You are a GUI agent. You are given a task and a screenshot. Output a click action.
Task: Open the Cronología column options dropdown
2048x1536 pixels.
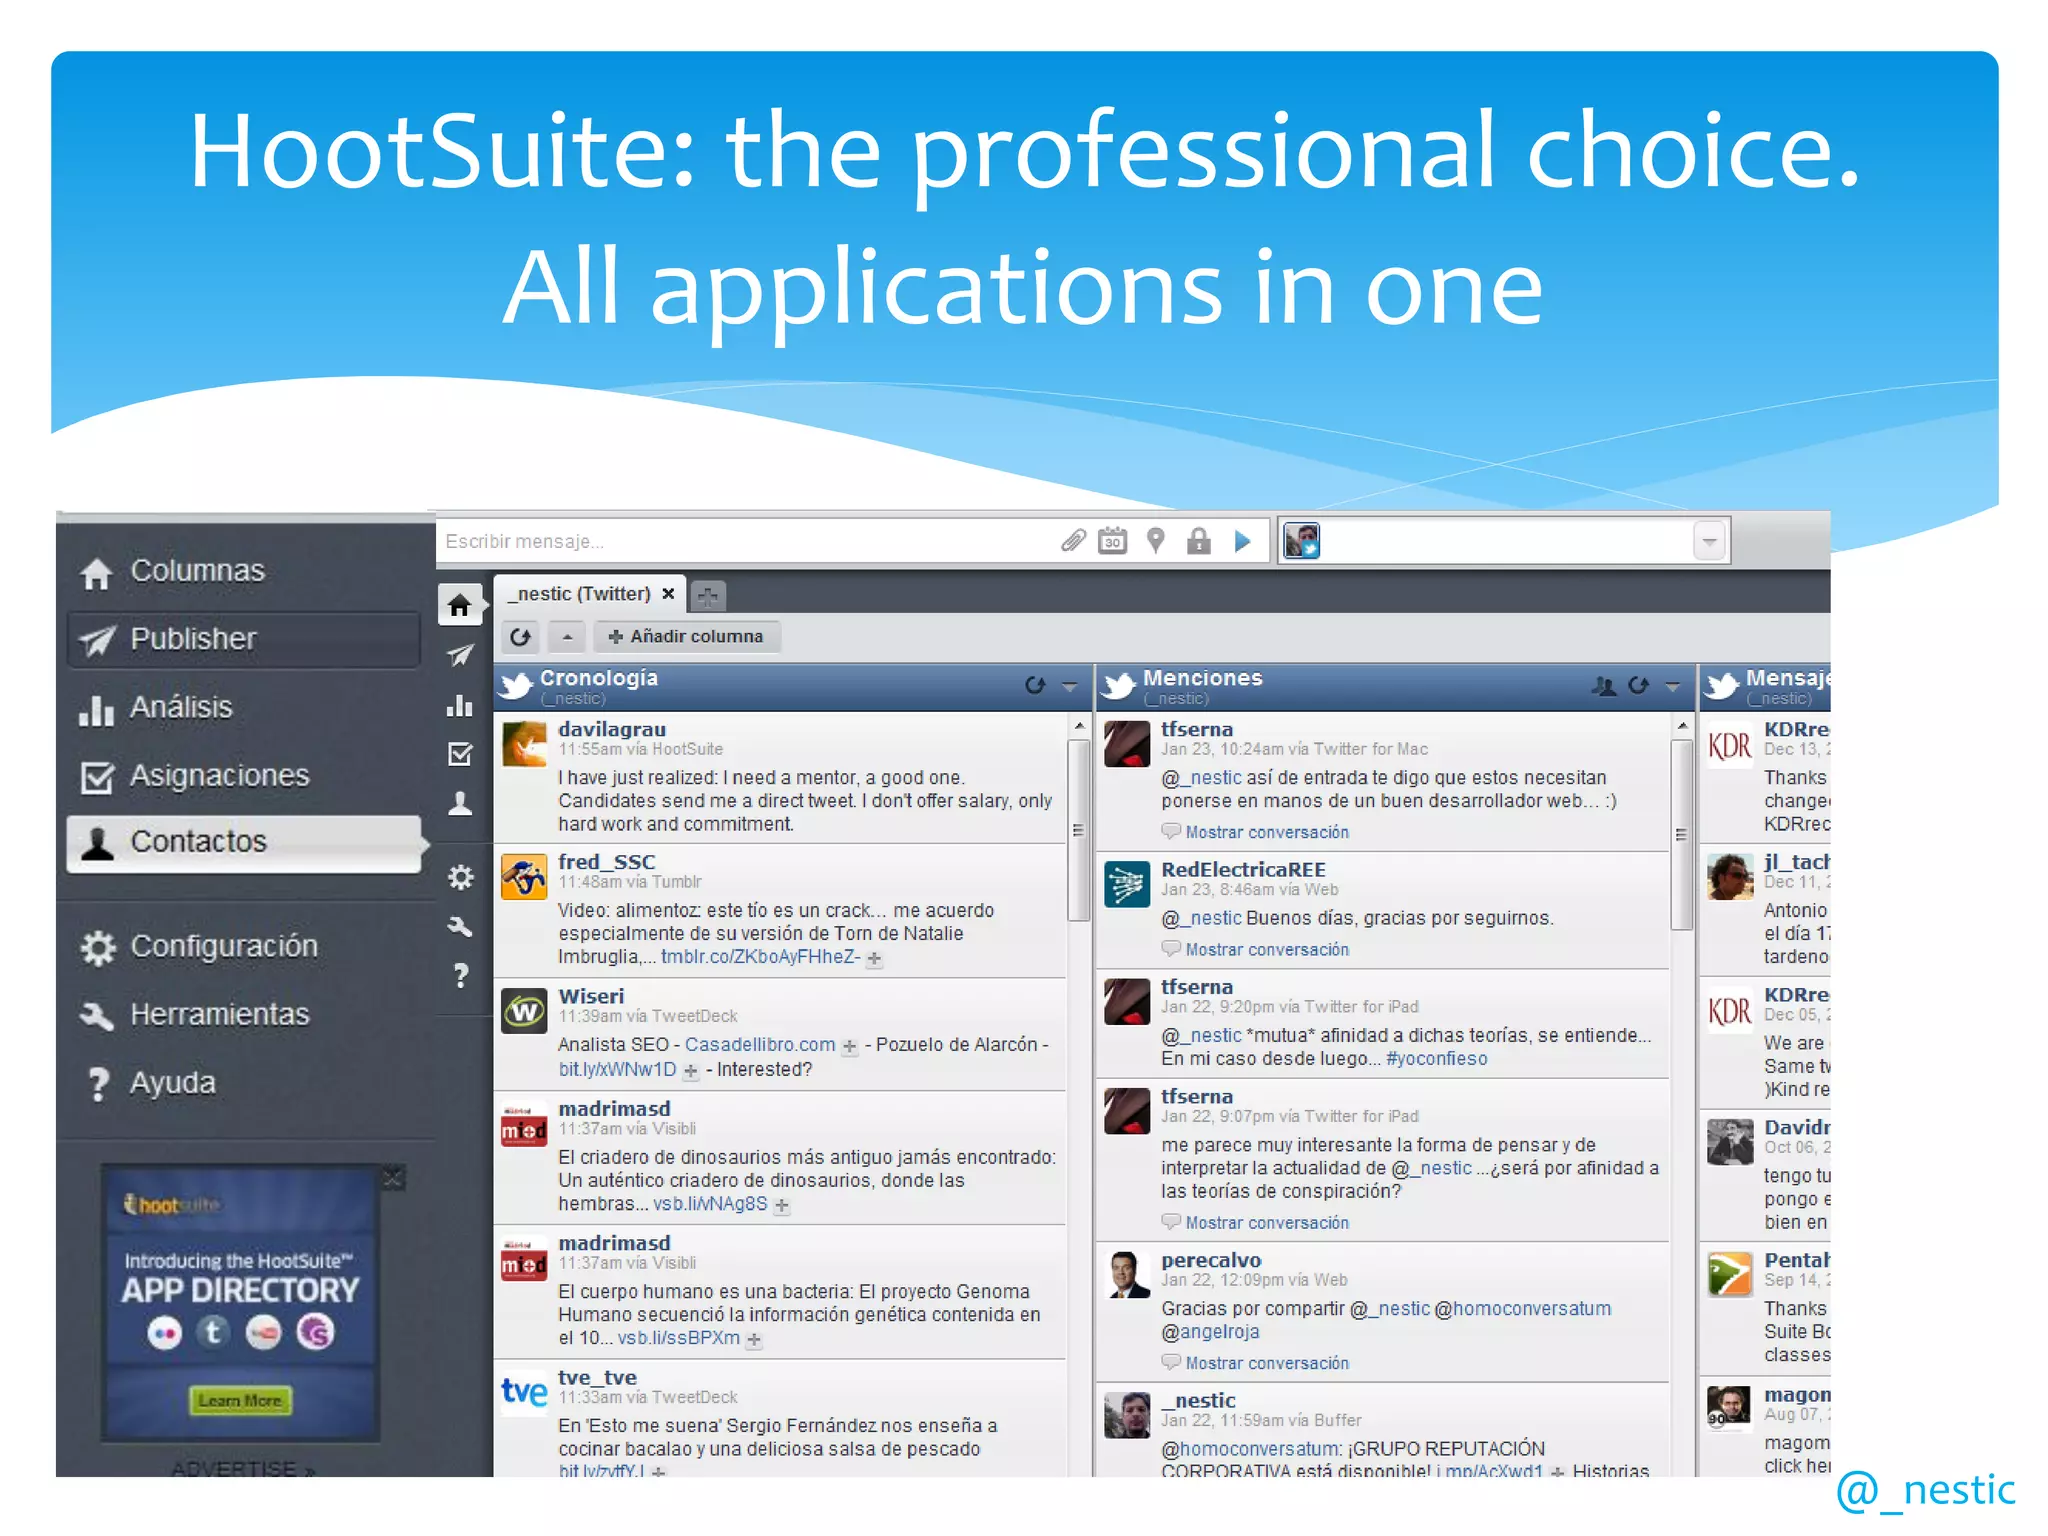(x=1070, y=686)
